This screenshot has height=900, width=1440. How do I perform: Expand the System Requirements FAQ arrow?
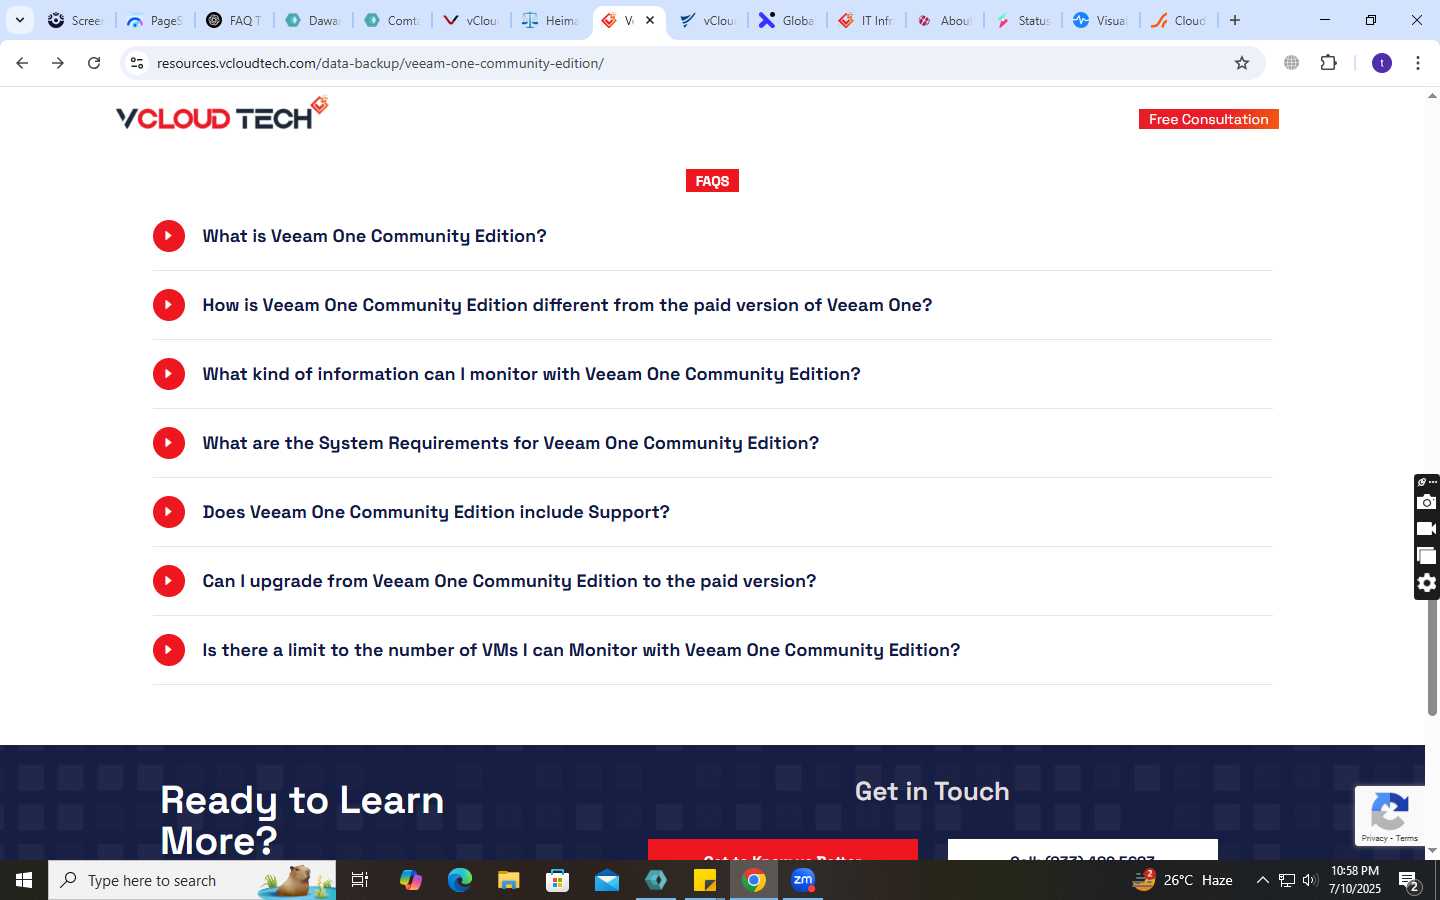coord(169,443)
